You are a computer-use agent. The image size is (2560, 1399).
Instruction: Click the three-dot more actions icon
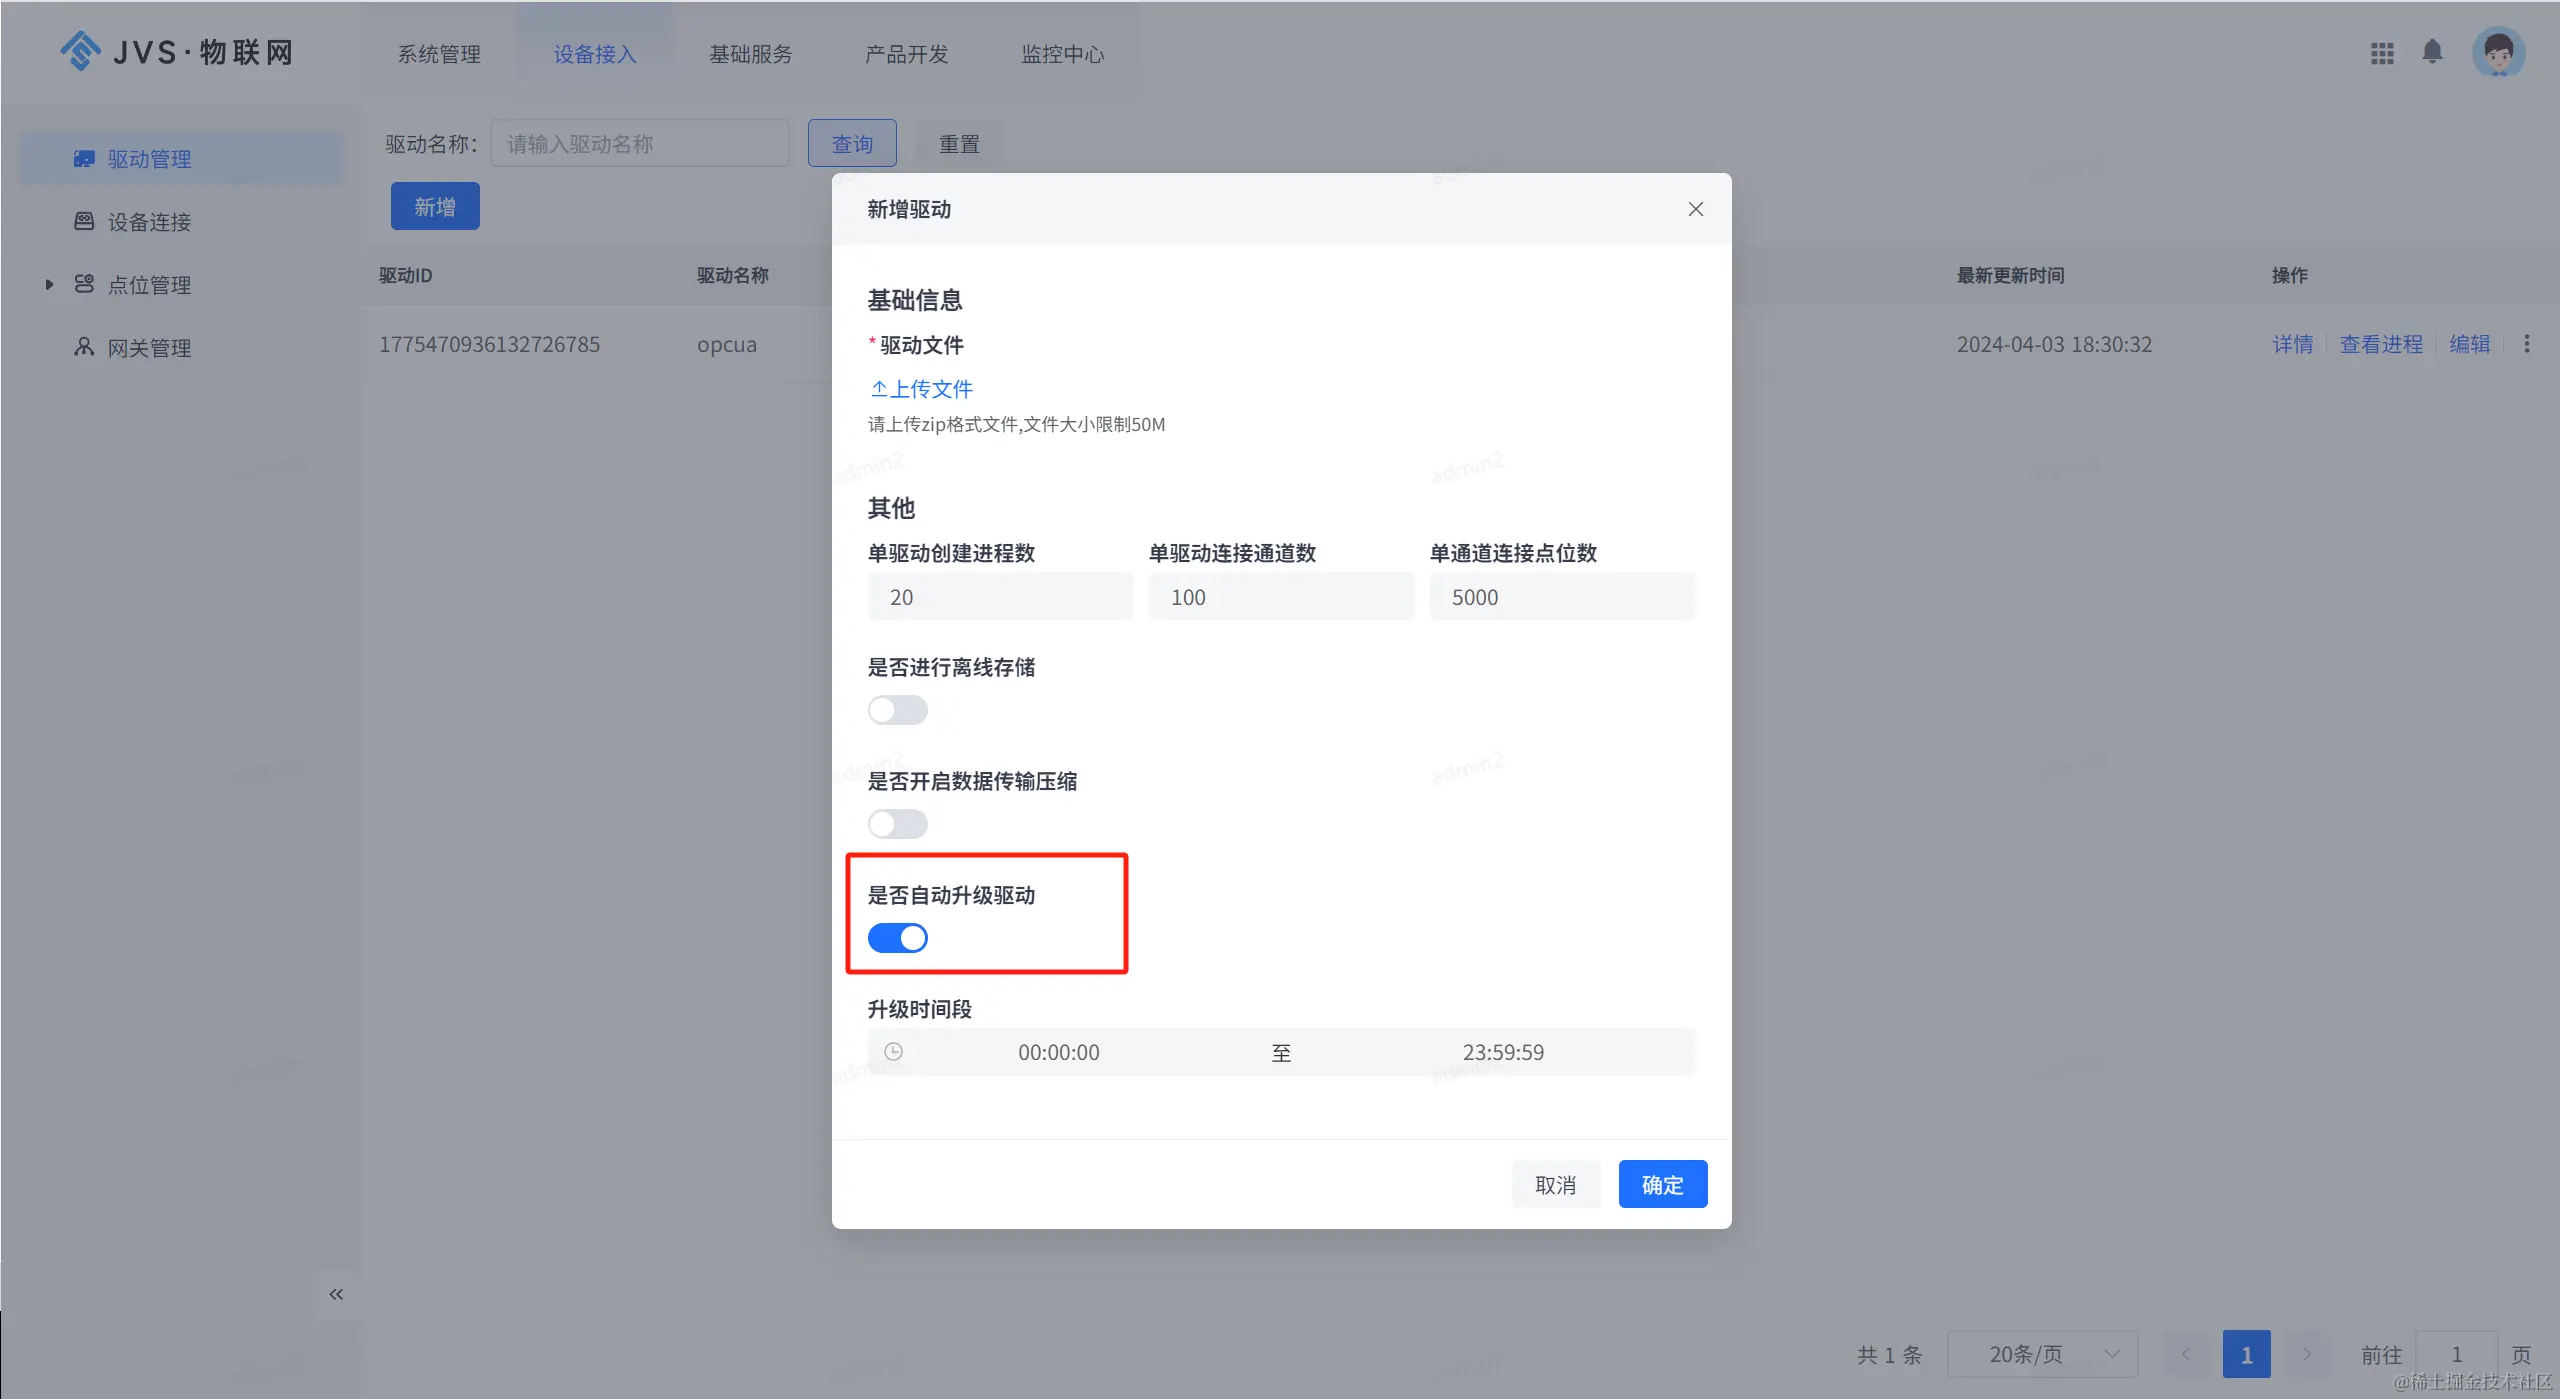(x=2527, y=344)
